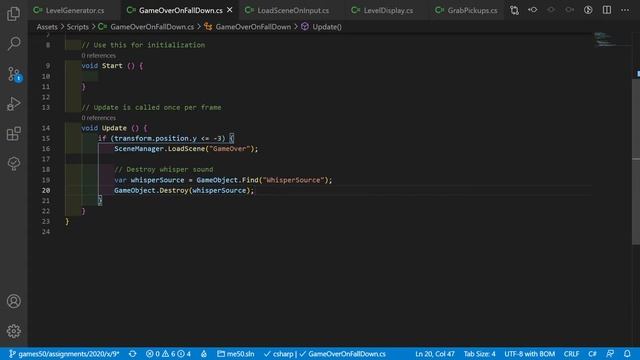Change indentation via Tab Size: 4
640x360 pixels.
480,354
